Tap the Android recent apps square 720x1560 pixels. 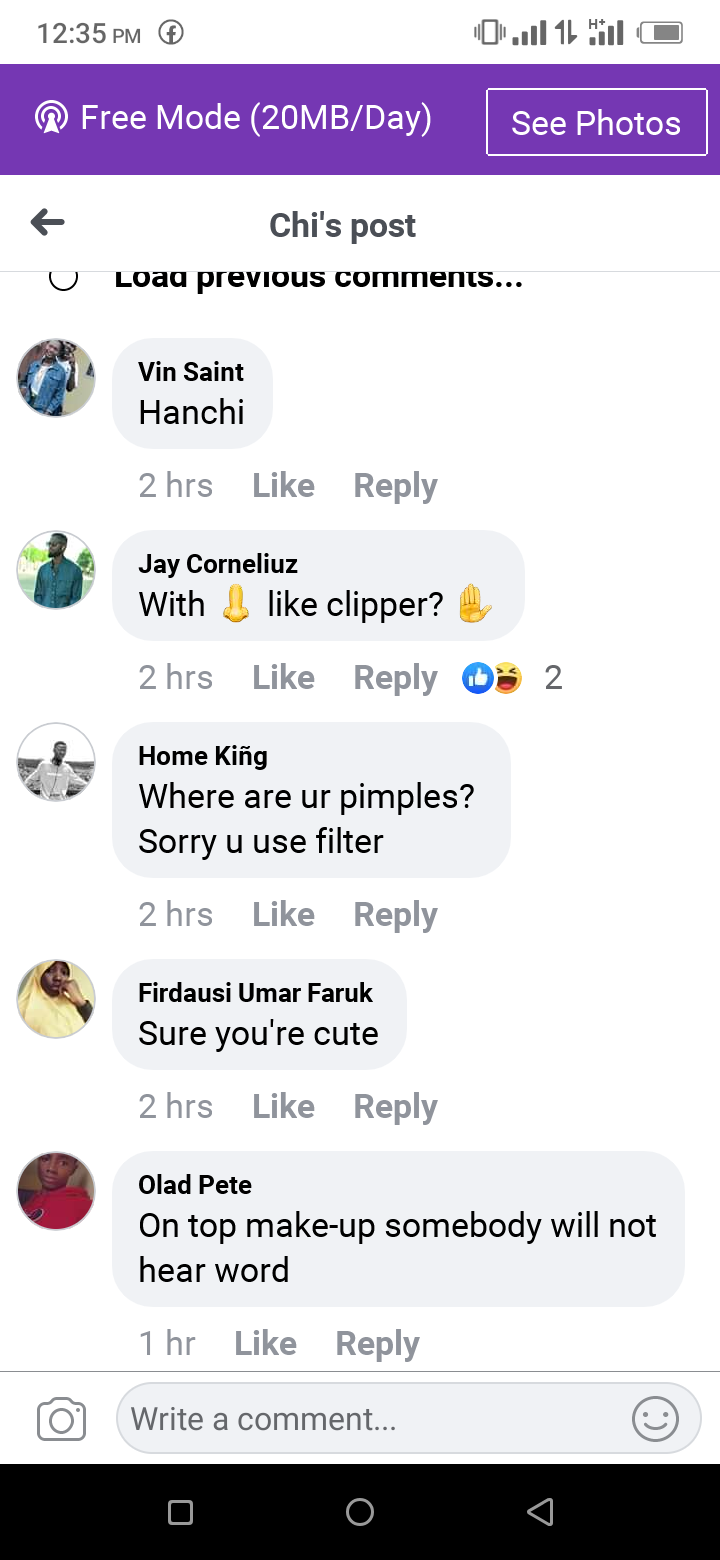pyautogui.click(x=180, y=1512)
